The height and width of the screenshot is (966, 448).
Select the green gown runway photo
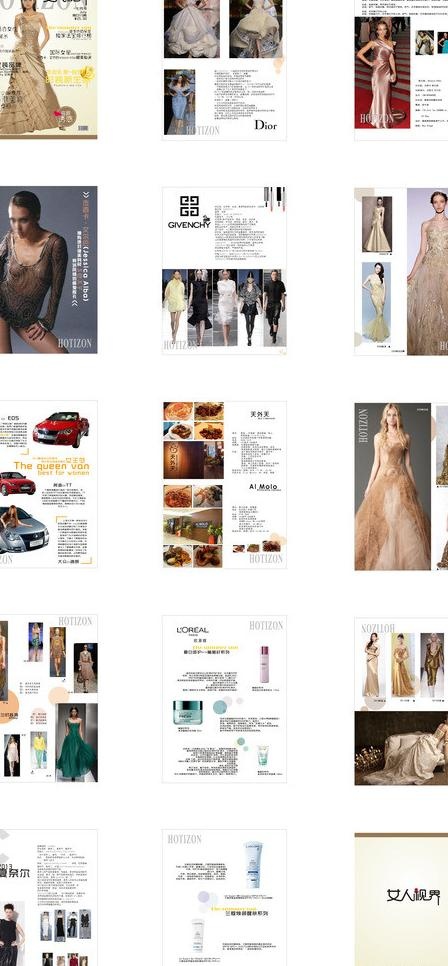(x=76, y=743)
